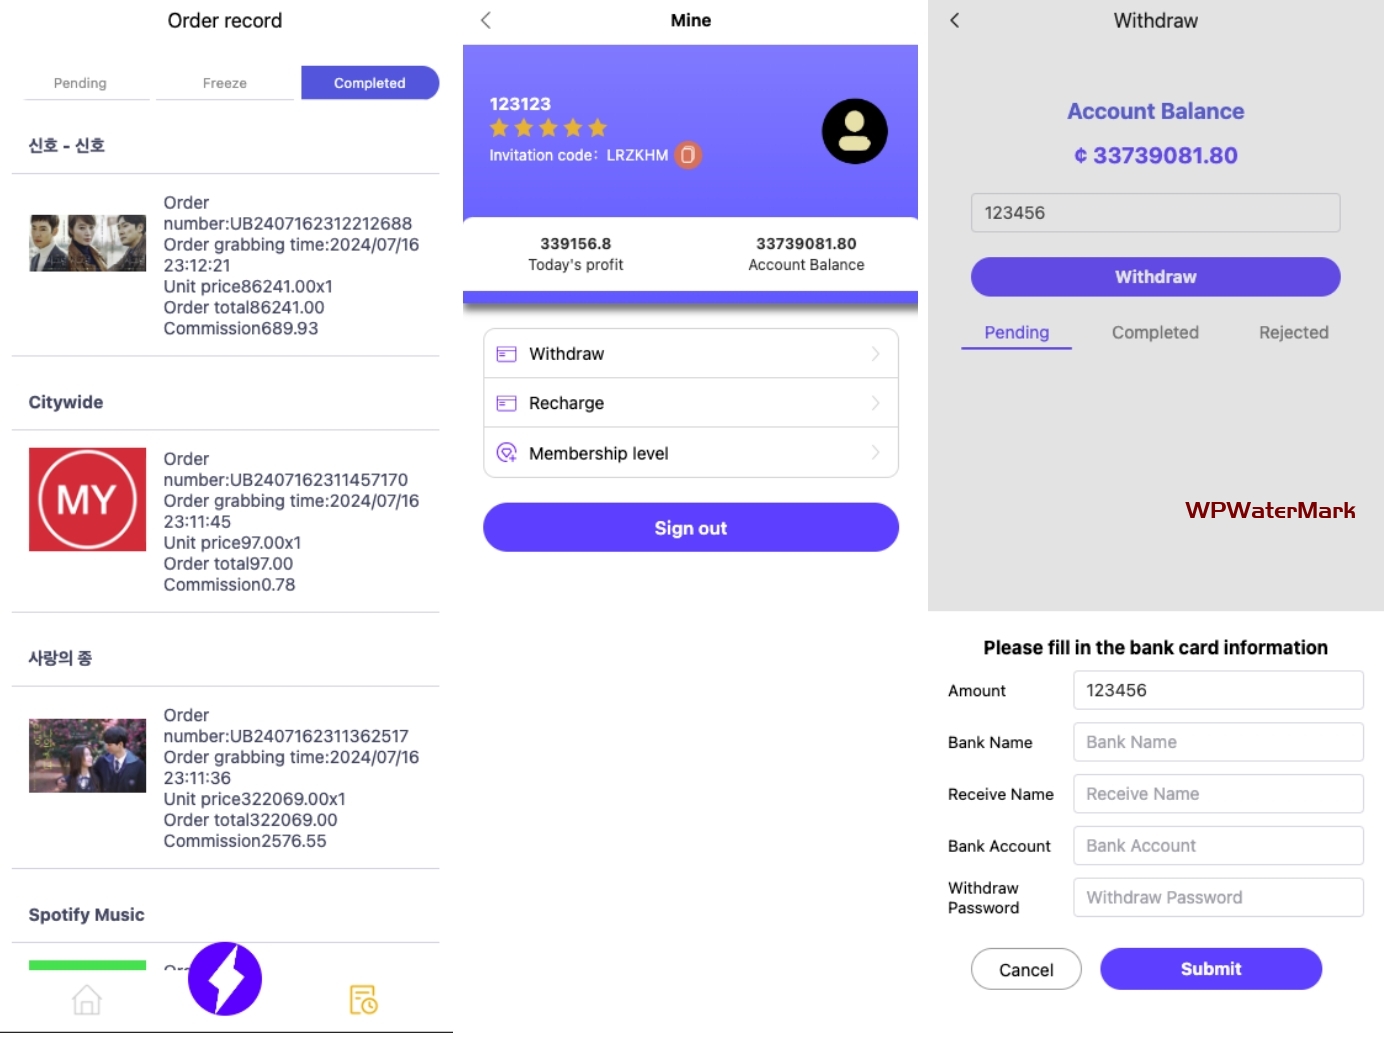Cancel the bank card information dialog
1386x1037 pixels.
[1026, 969]
